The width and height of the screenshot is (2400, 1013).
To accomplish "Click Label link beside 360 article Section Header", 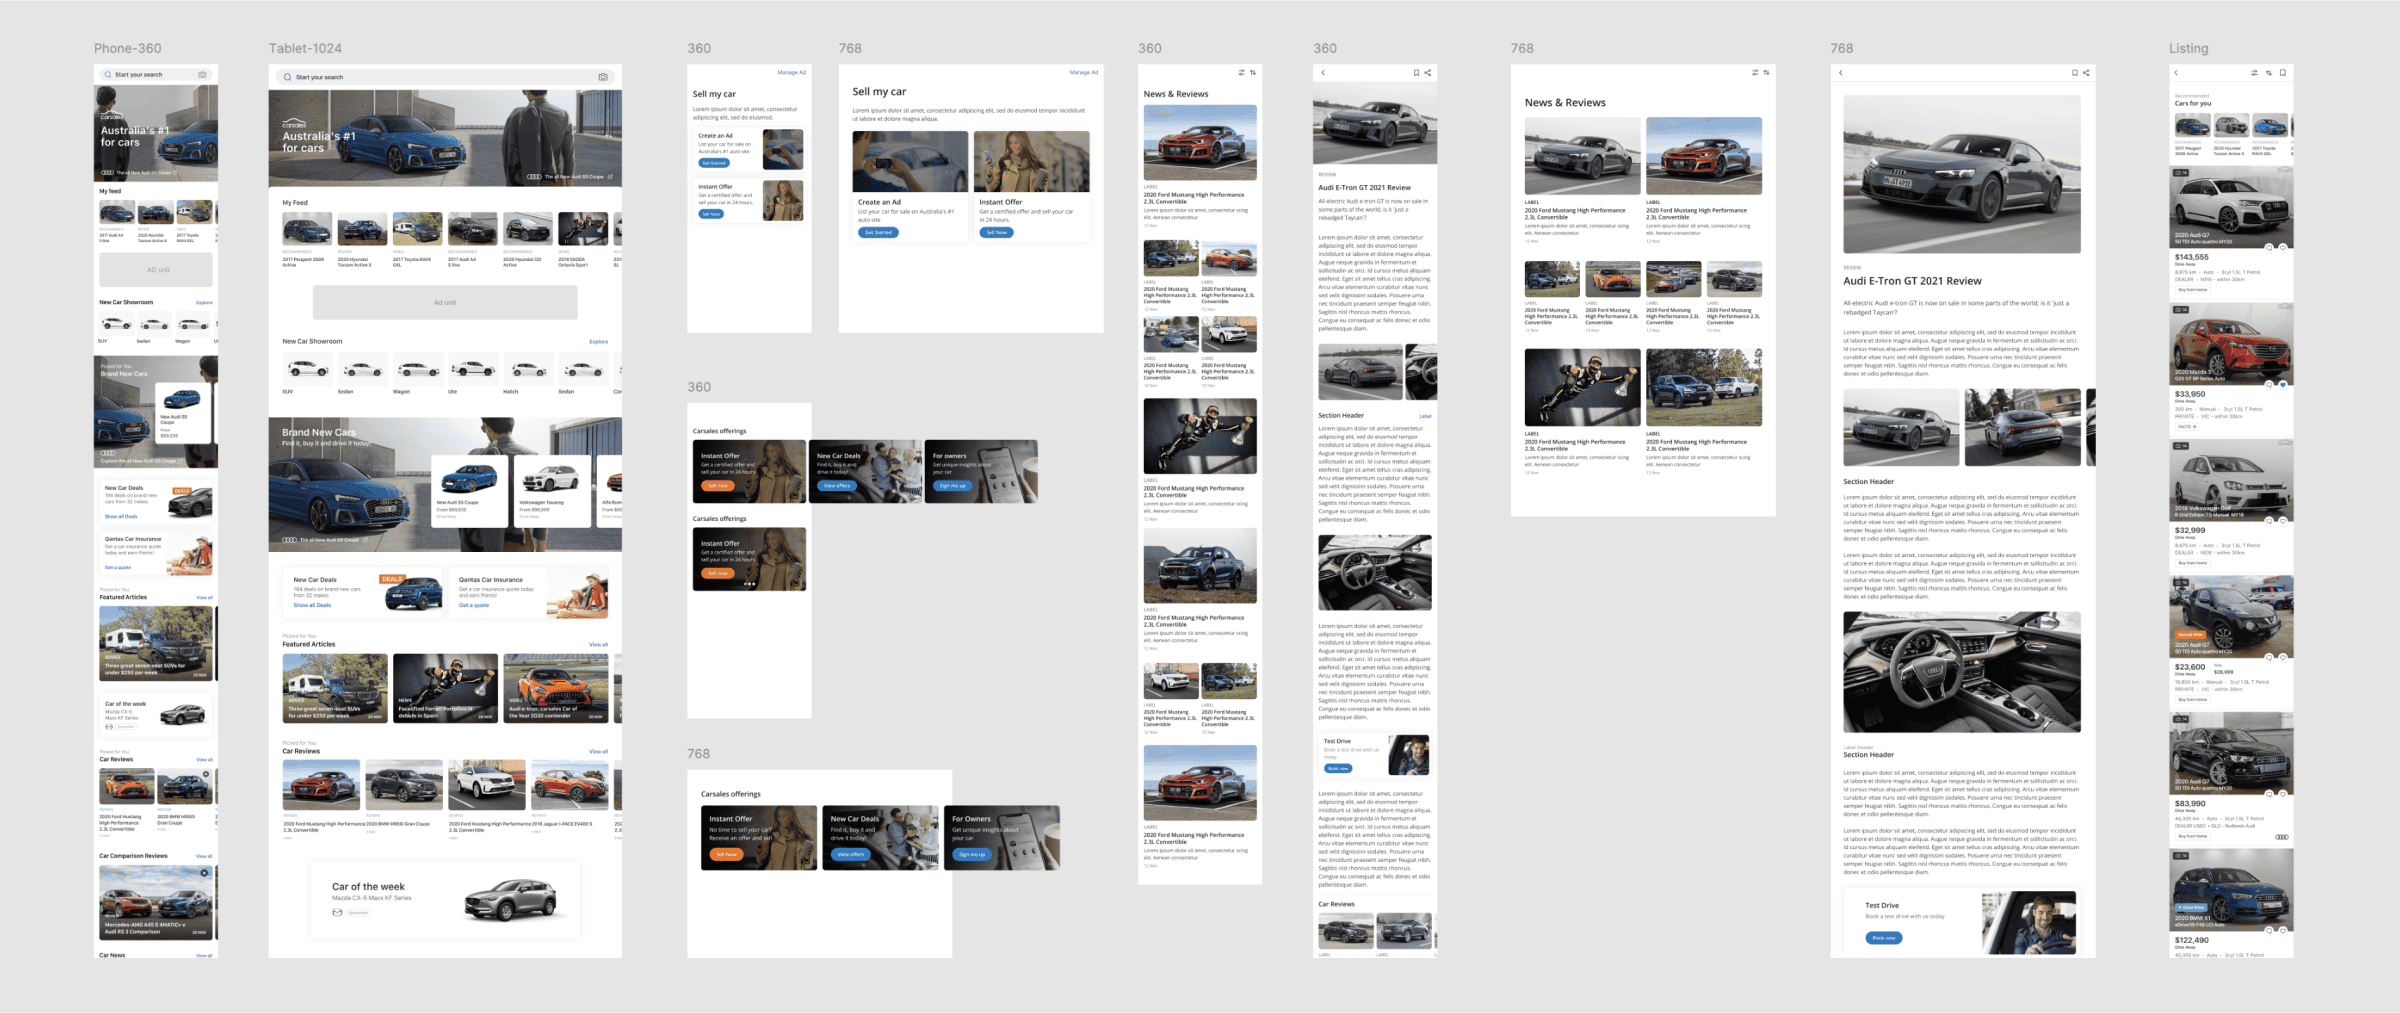I will 1425,416.
